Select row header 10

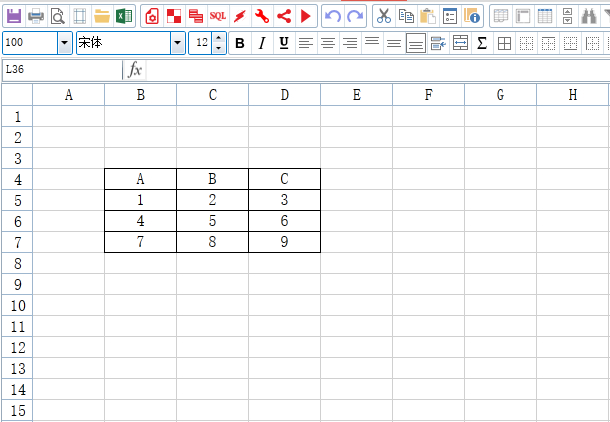16,305
